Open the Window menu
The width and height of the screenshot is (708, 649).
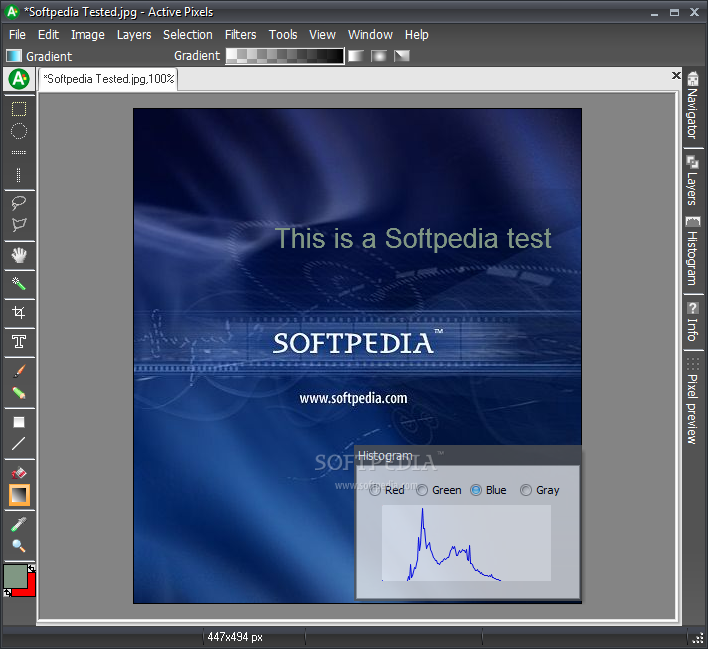pyautogui.click(x=370, y=35)
